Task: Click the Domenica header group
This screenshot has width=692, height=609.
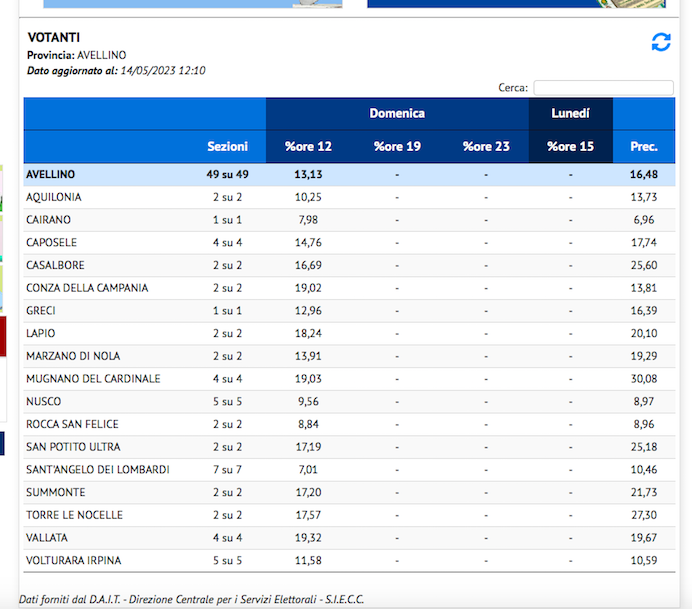Action: click(x=397, y=113)
